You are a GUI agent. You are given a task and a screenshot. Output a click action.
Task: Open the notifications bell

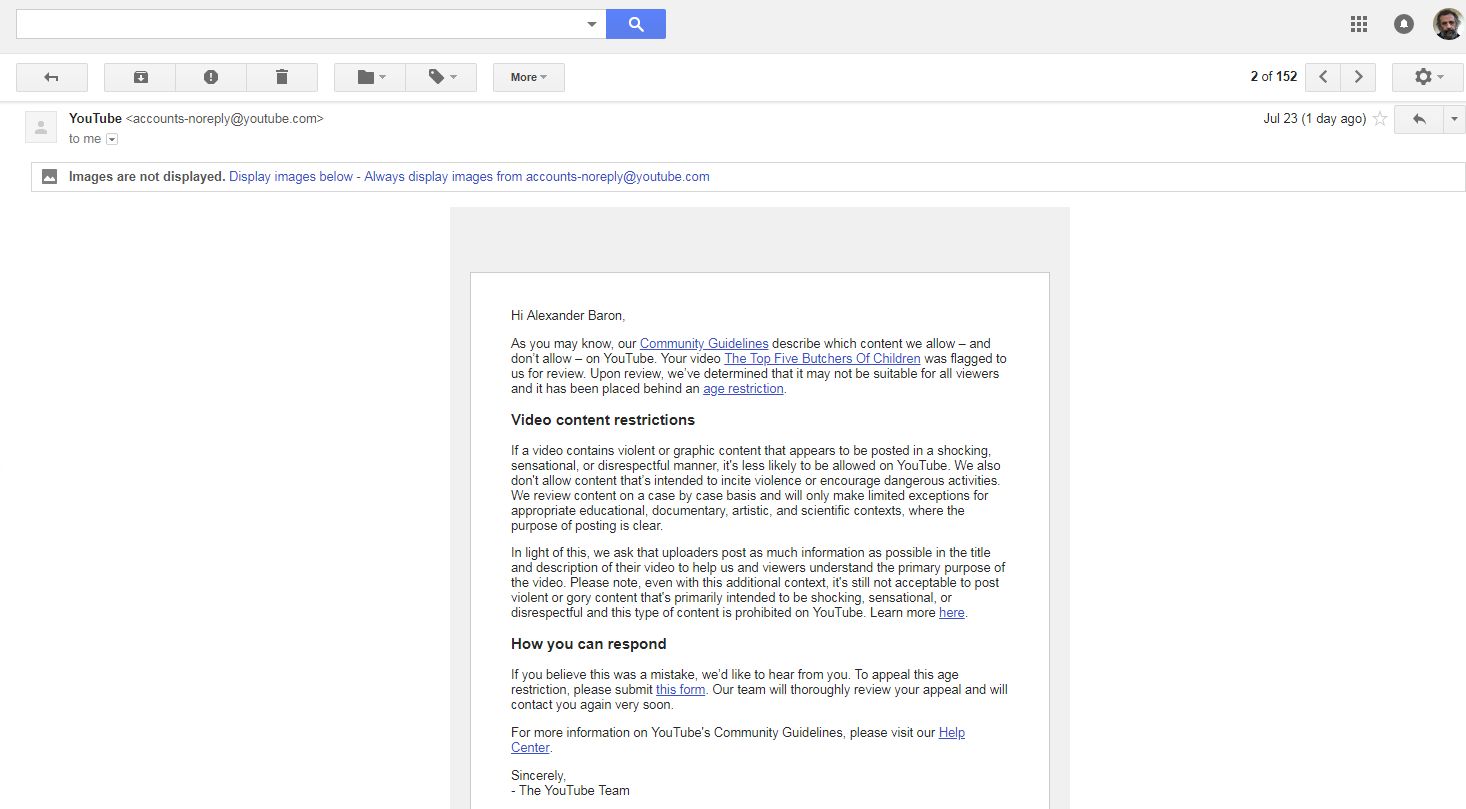1404,24
